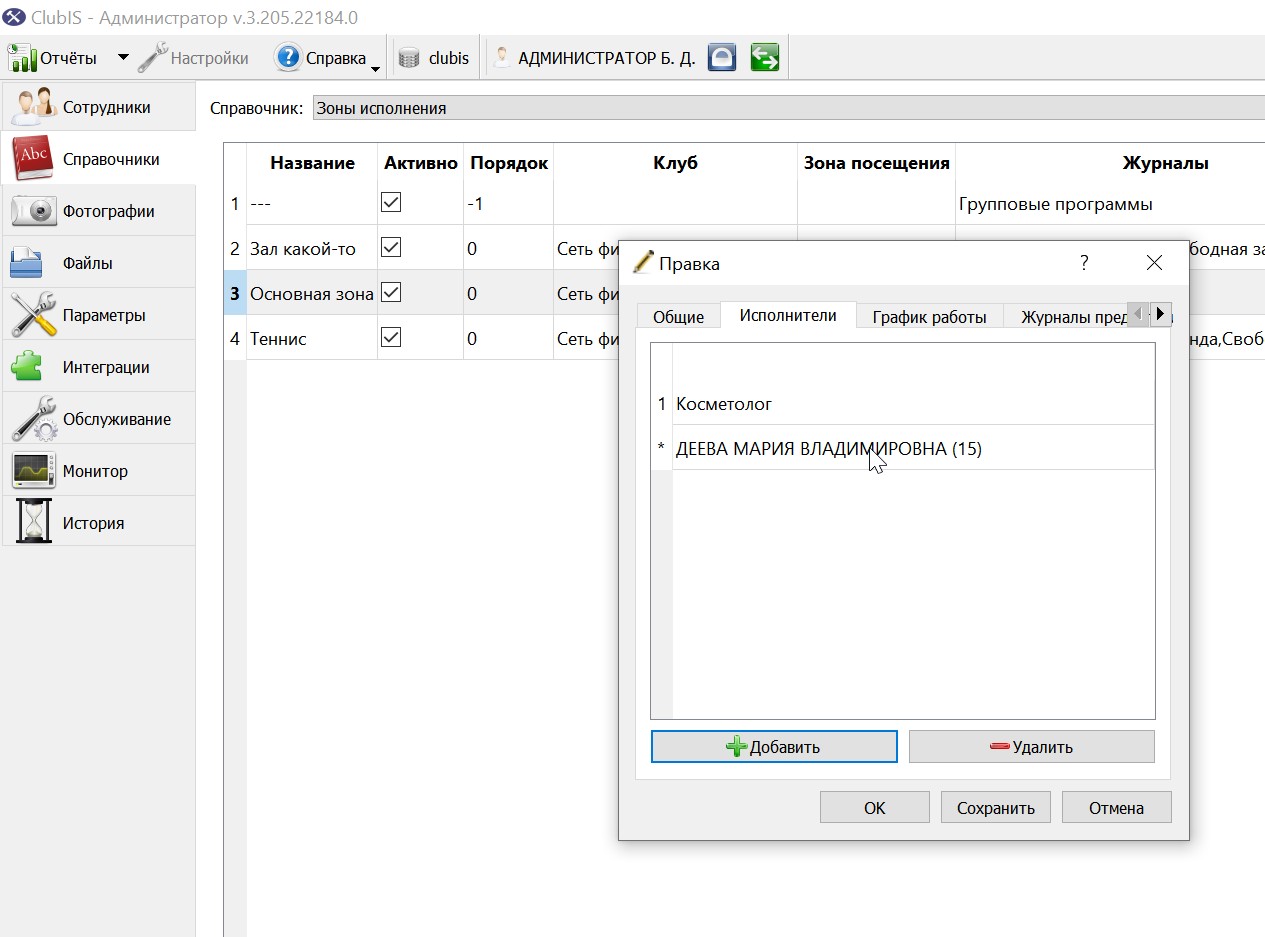Image resolution: width=1265 pixels, height=937 pixels.
Task: Open Параметры with wrench icon
Action: (x=98, y=315)
